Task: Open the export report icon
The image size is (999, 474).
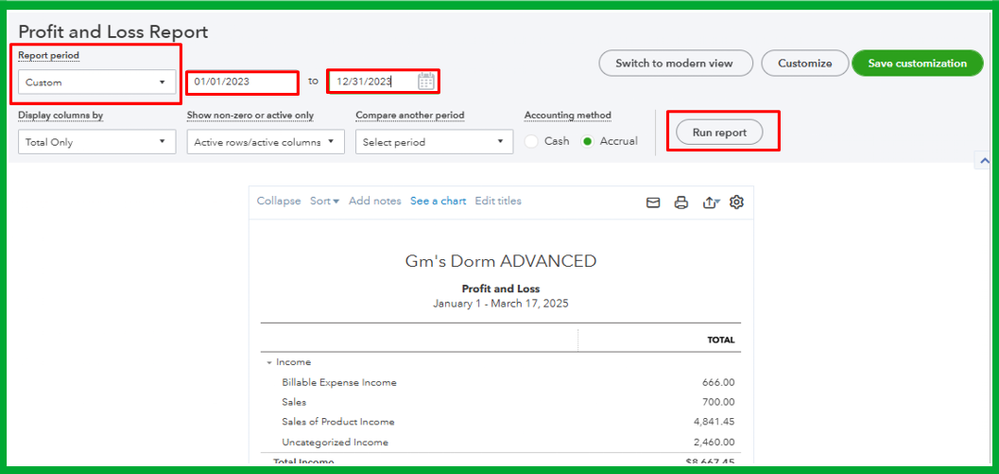Action: tap(710, 203)
